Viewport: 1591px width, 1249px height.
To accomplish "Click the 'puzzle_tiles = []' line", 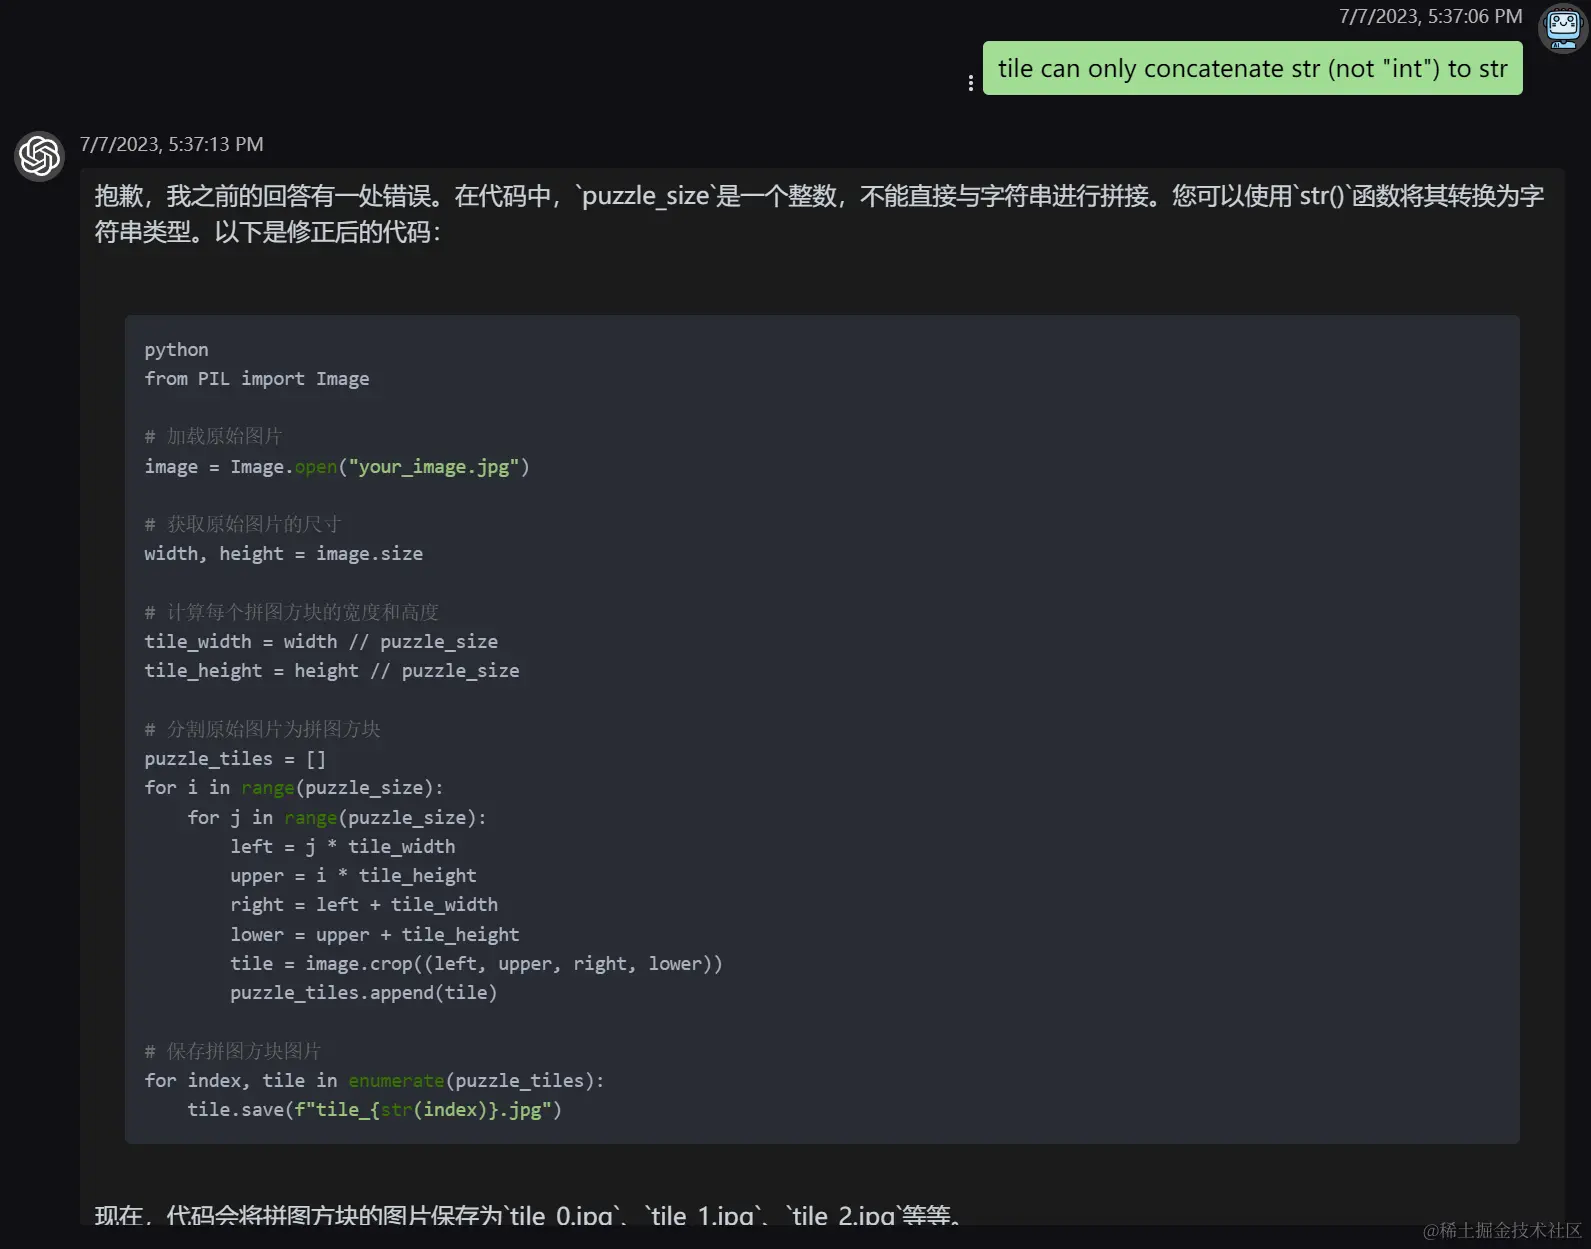I will [235, 759].
